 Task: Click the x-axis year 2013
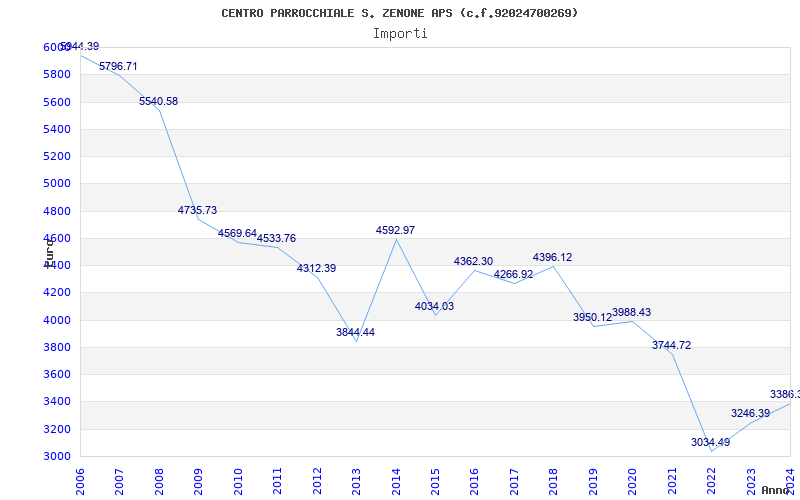356,482
